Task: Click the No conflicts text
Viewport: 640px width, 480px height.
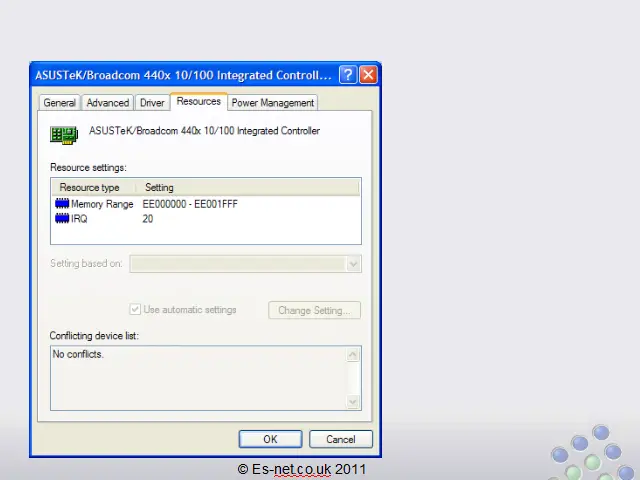Action: pyautogui.click(x=78, y=354)
